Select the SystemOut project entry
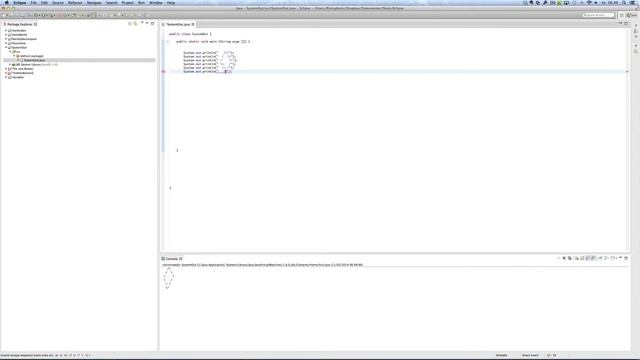This screenshot has width=640, height=360. pos(18,47)
